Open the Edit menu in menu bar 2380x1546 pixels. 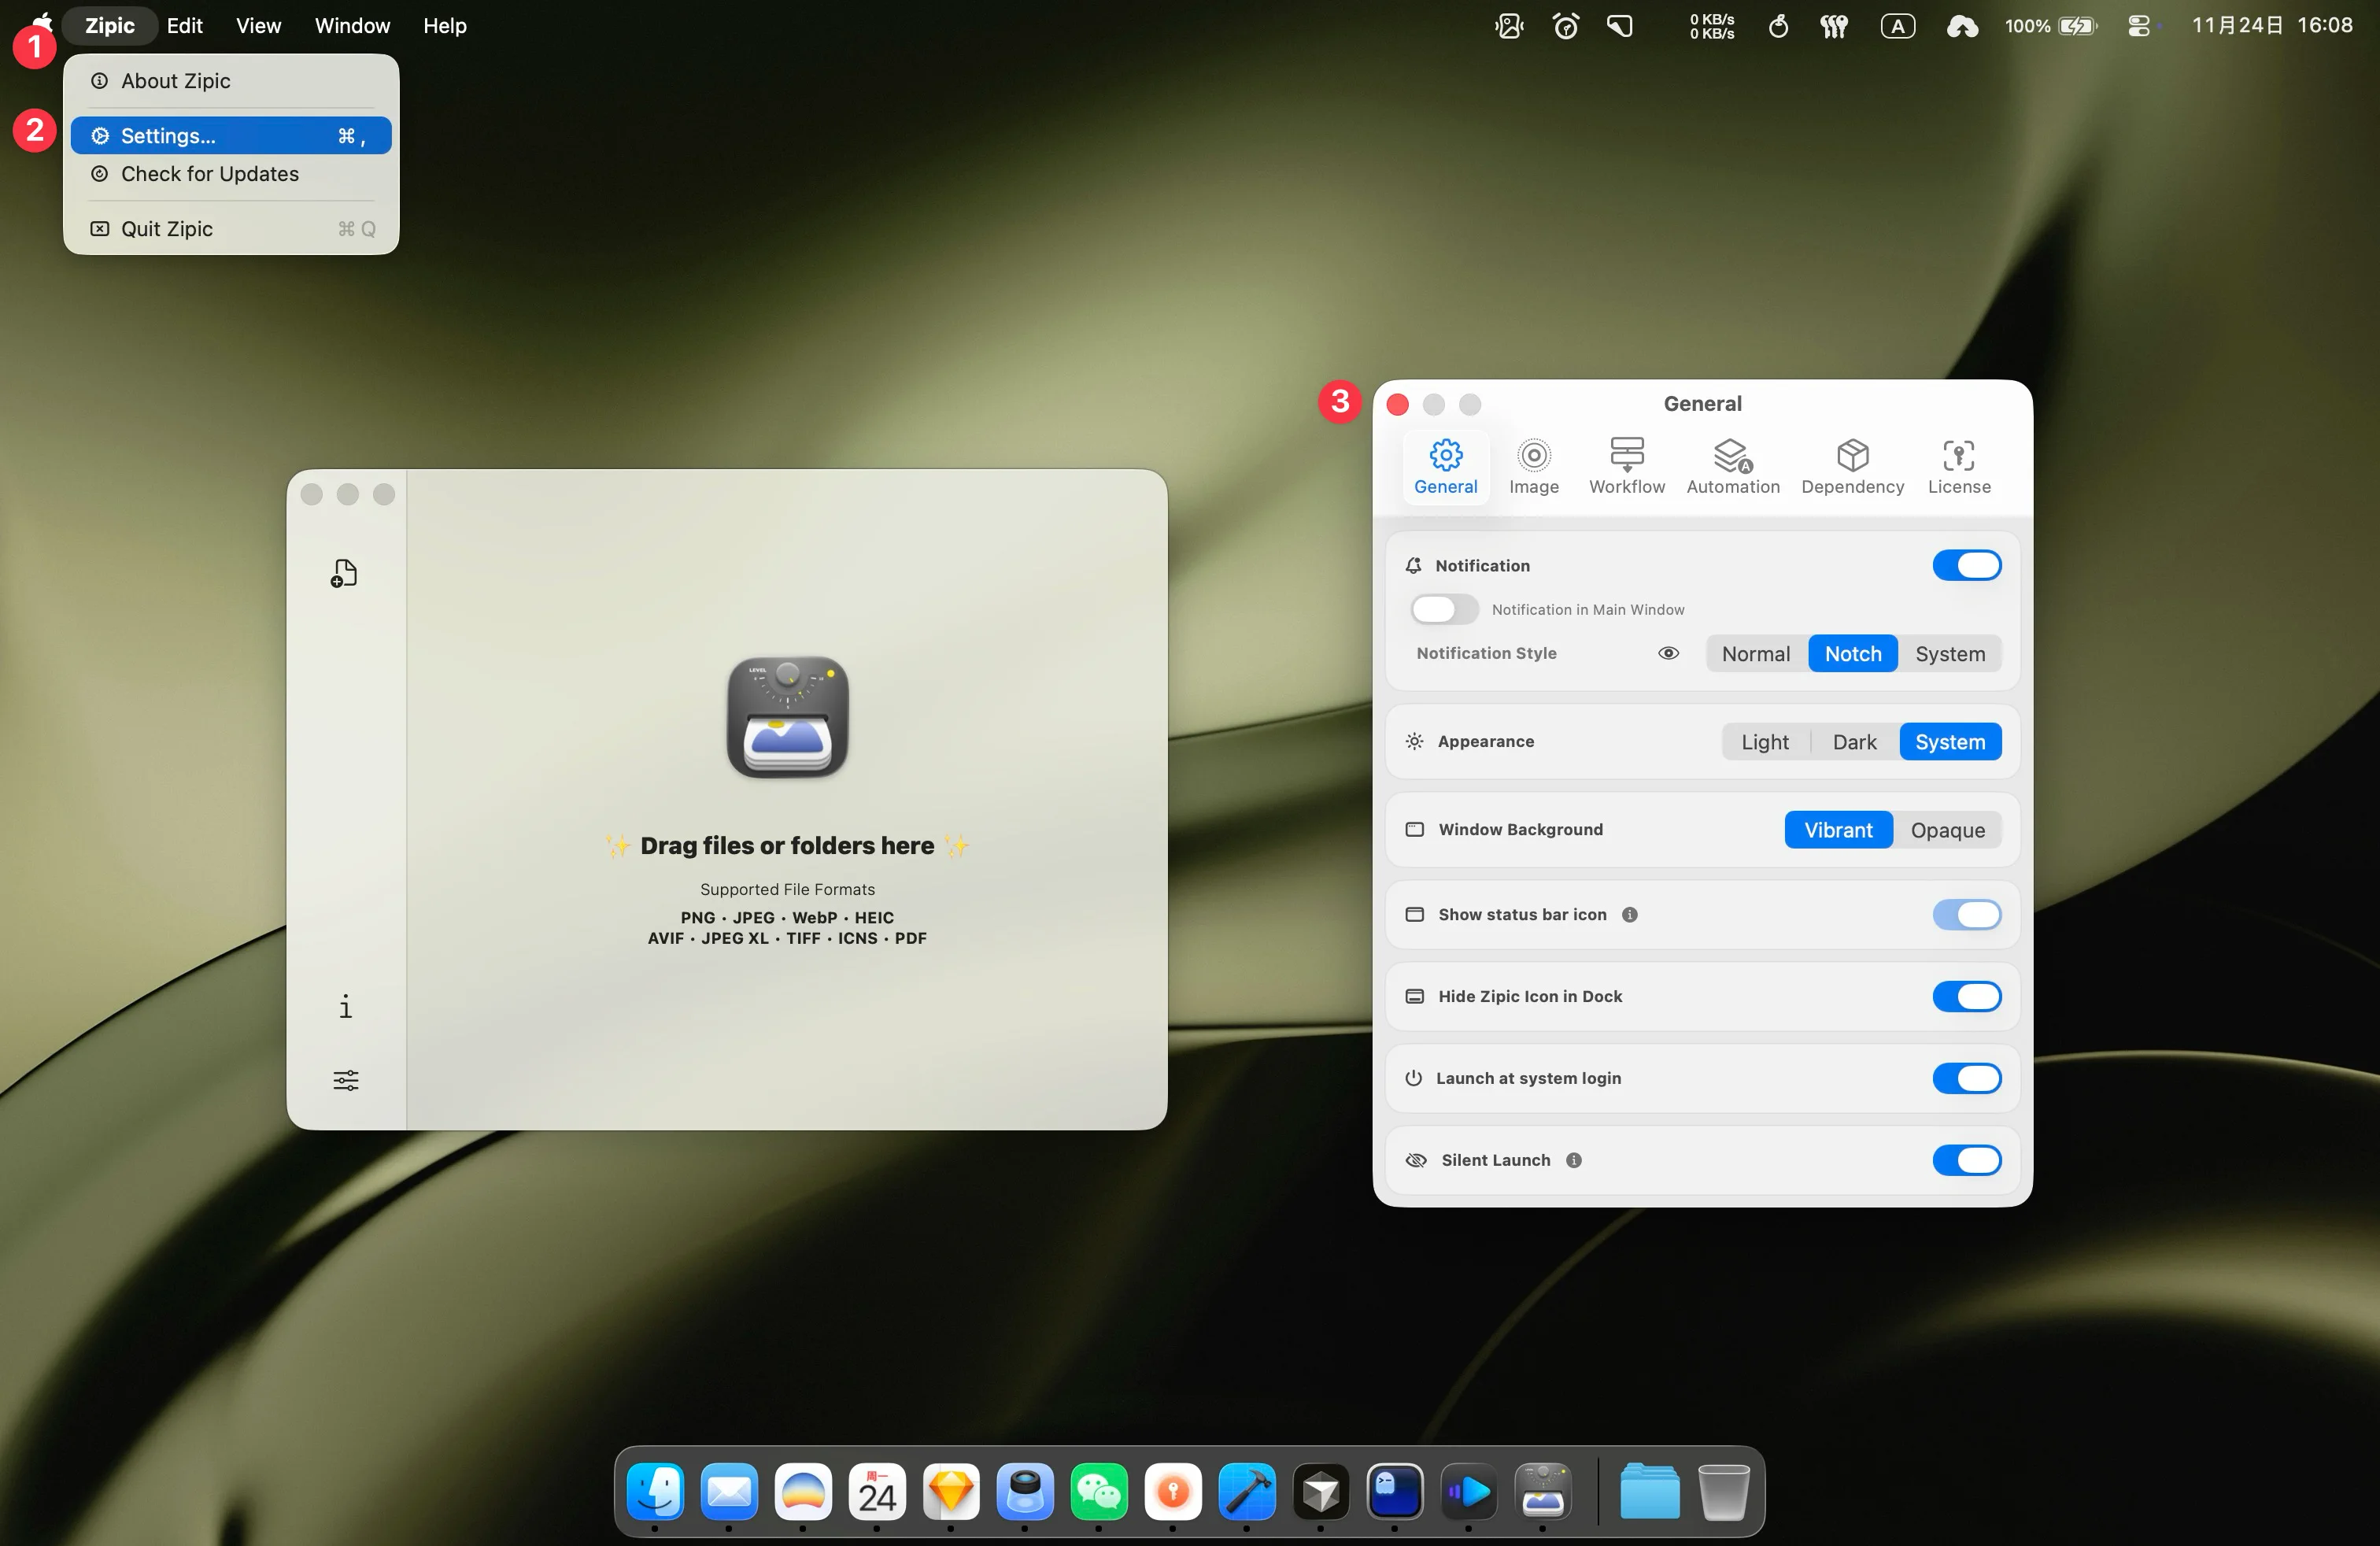coord(184,26)
